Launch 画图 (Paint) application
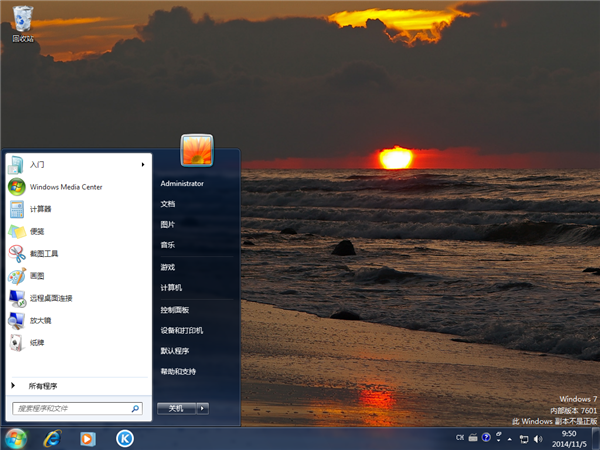 36,276
